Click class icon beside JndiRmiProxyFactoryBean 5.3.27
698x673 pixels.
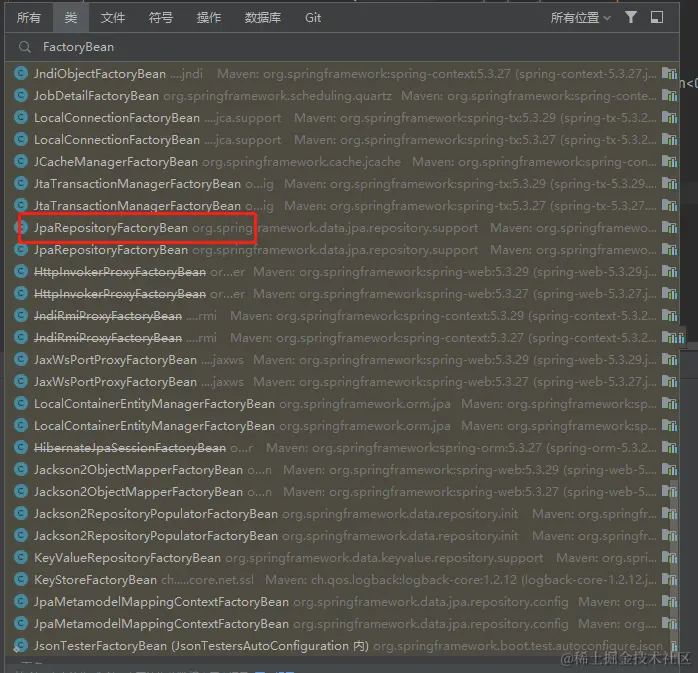pos(20,337)
